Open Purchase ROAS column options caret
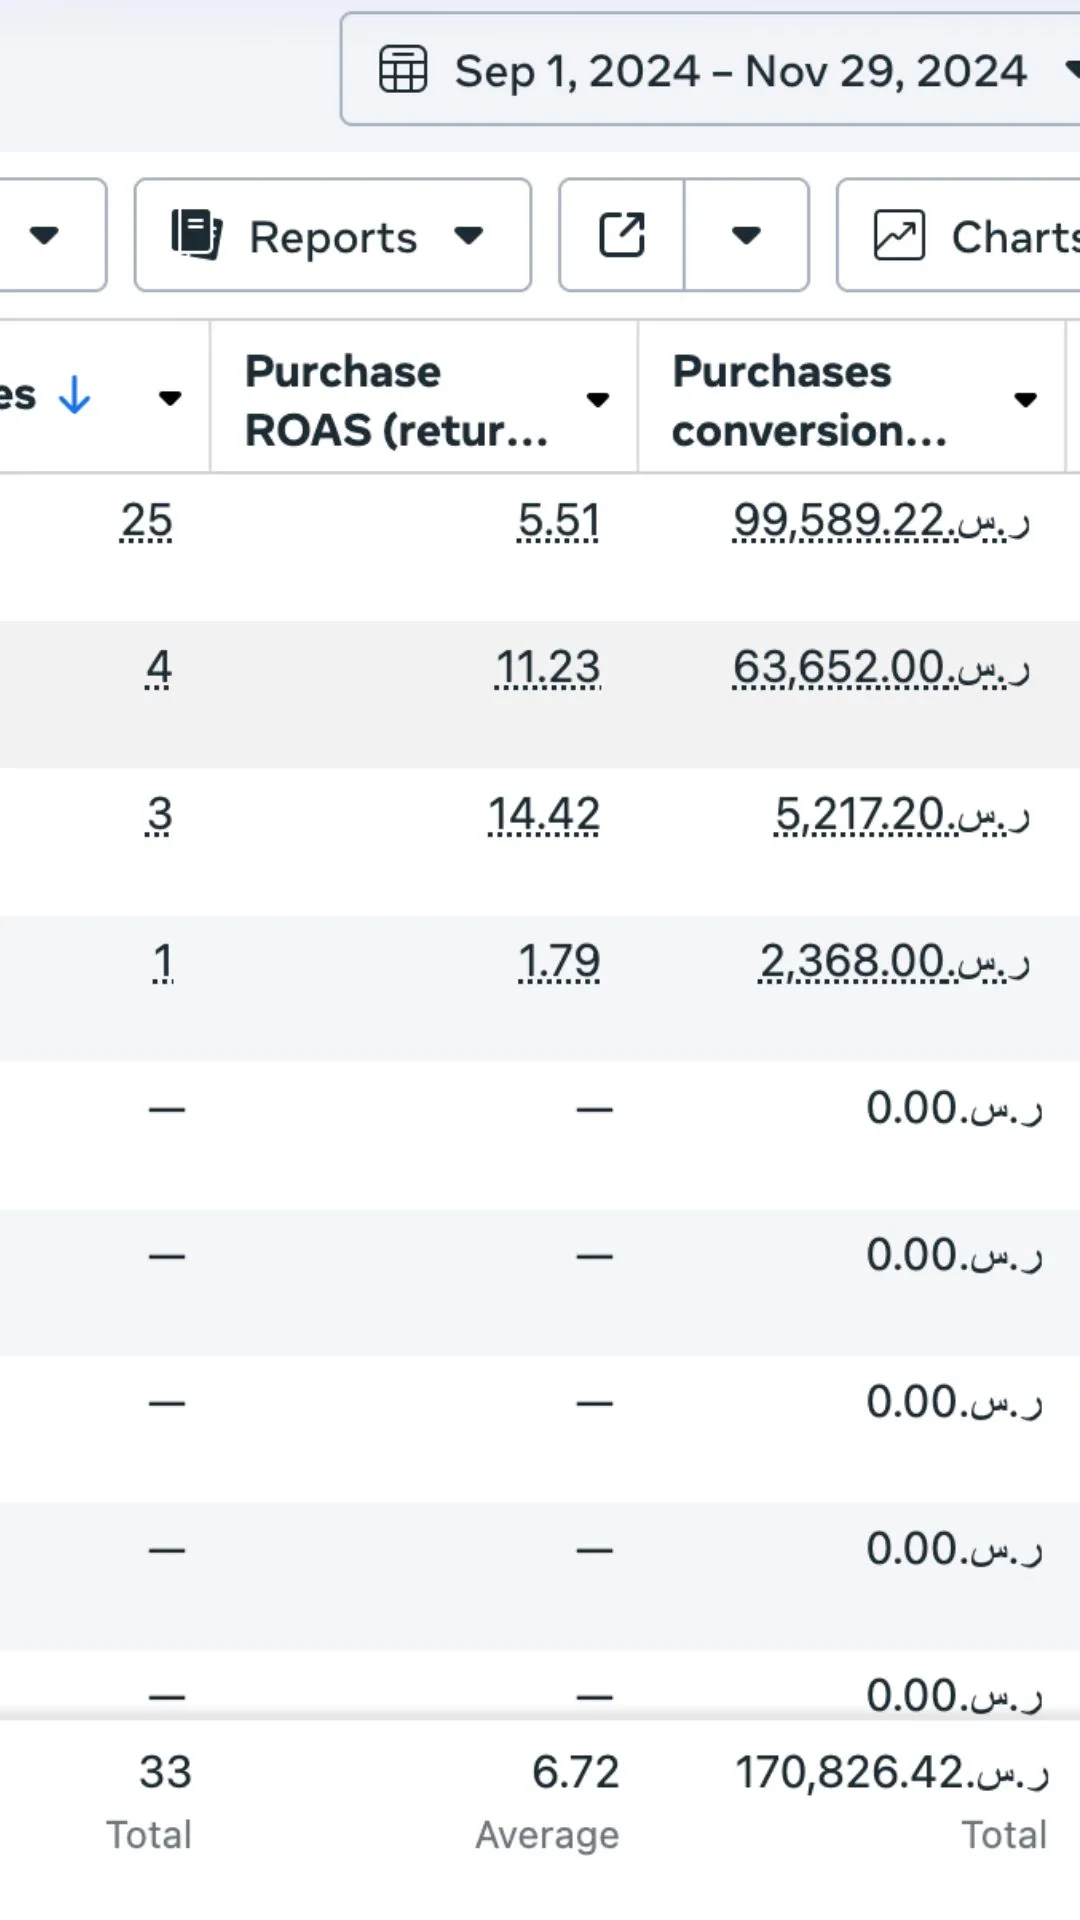 pyautogui.click(x=598, y=400)
